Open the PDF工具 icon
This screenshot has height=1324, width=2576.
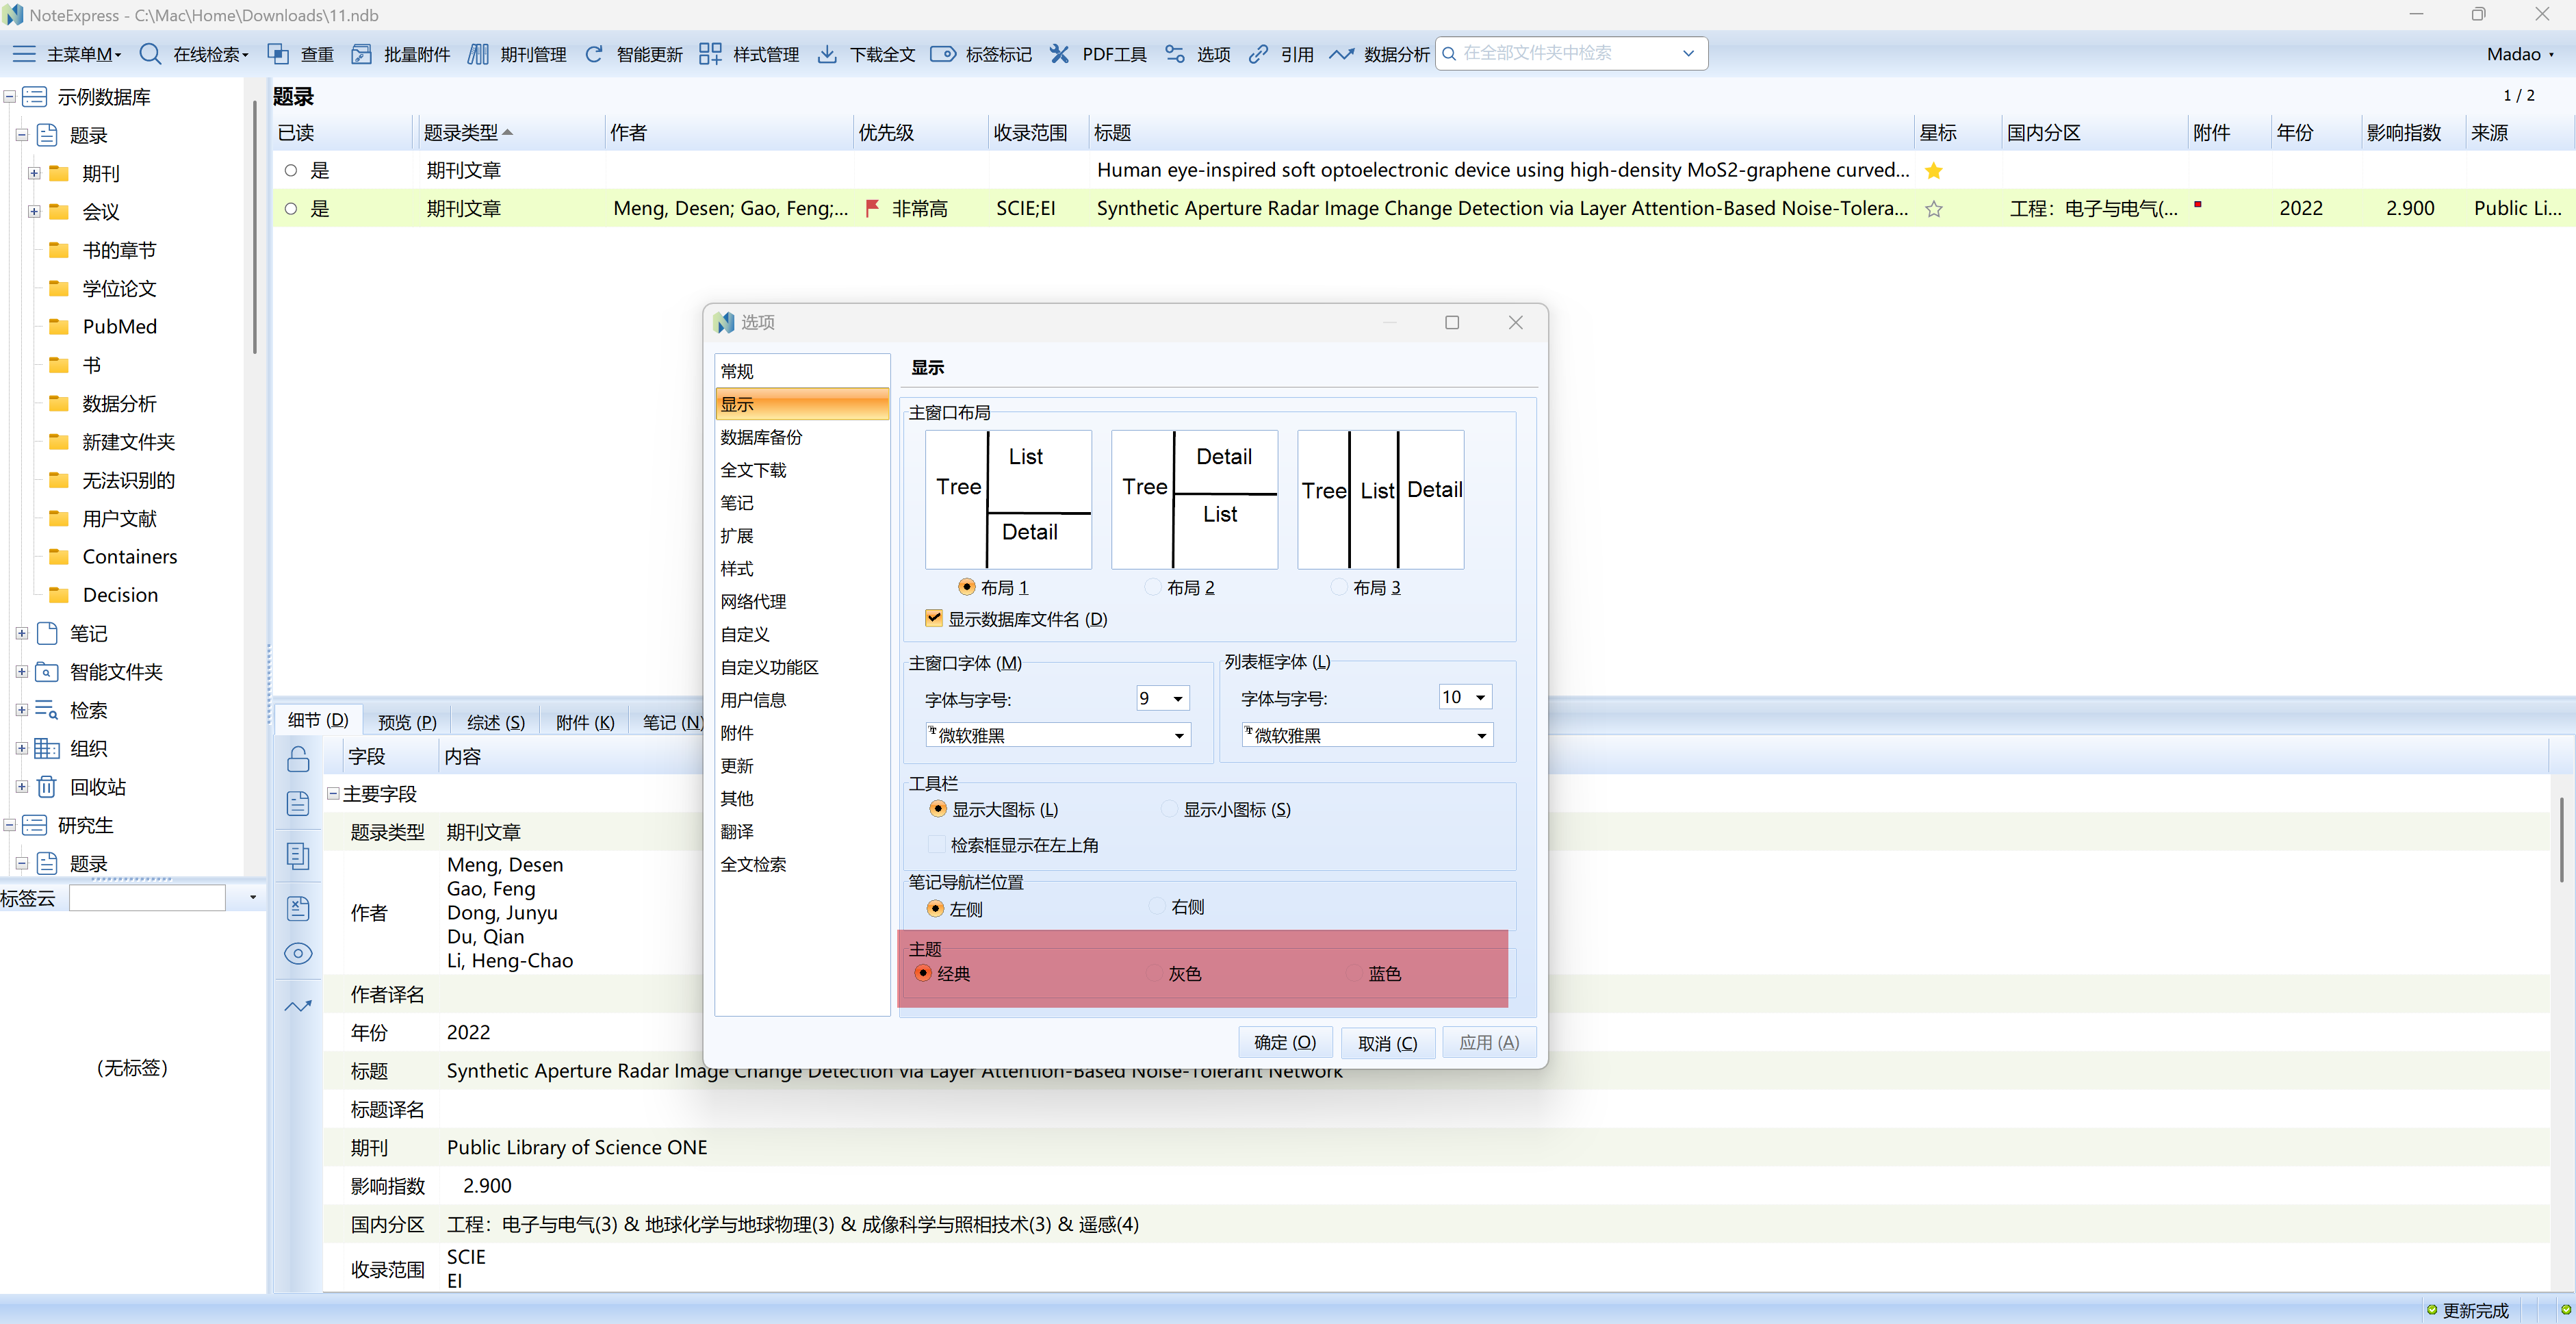pos(1060,54)
